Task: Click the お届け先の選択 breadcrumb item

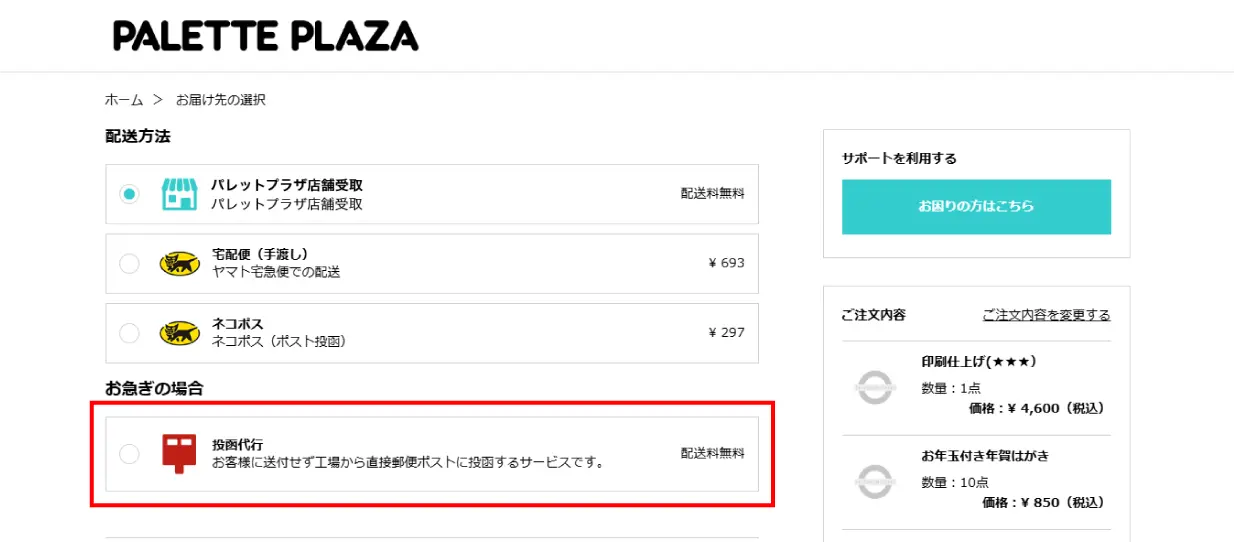Action: click(x=221, y=100)
